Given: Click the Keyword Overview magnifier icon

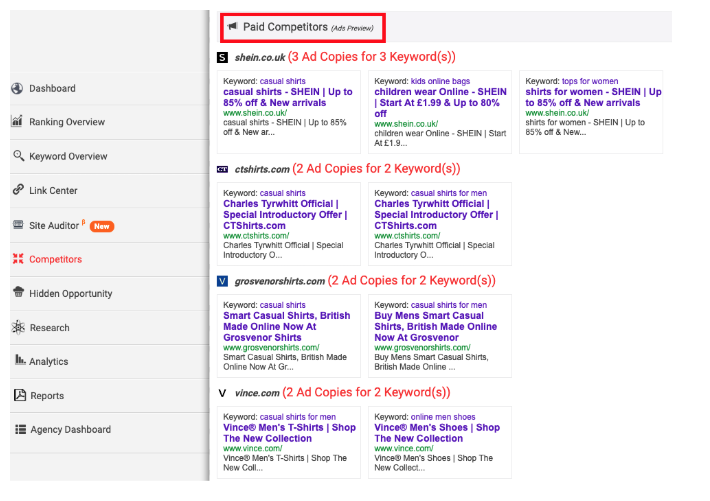Looking at the screenshot, I should 18,156.
